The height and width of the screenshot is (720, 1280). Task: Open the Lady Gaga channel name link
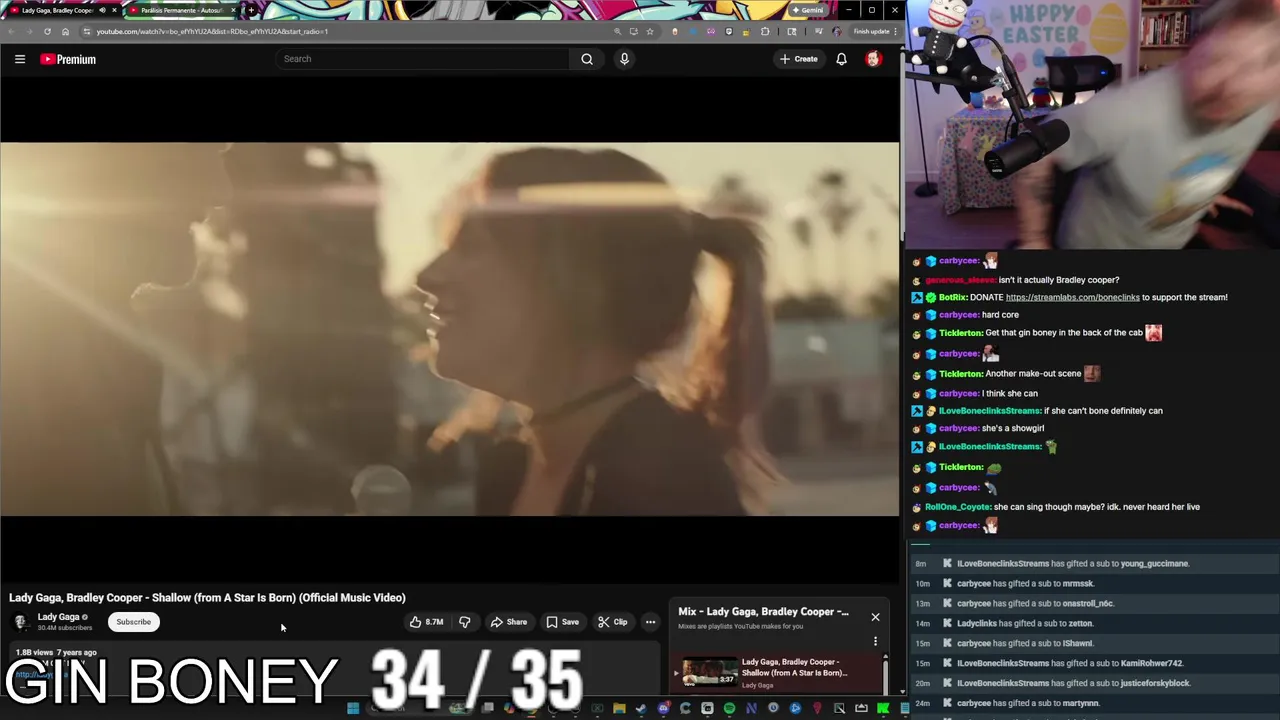(58, 617)
